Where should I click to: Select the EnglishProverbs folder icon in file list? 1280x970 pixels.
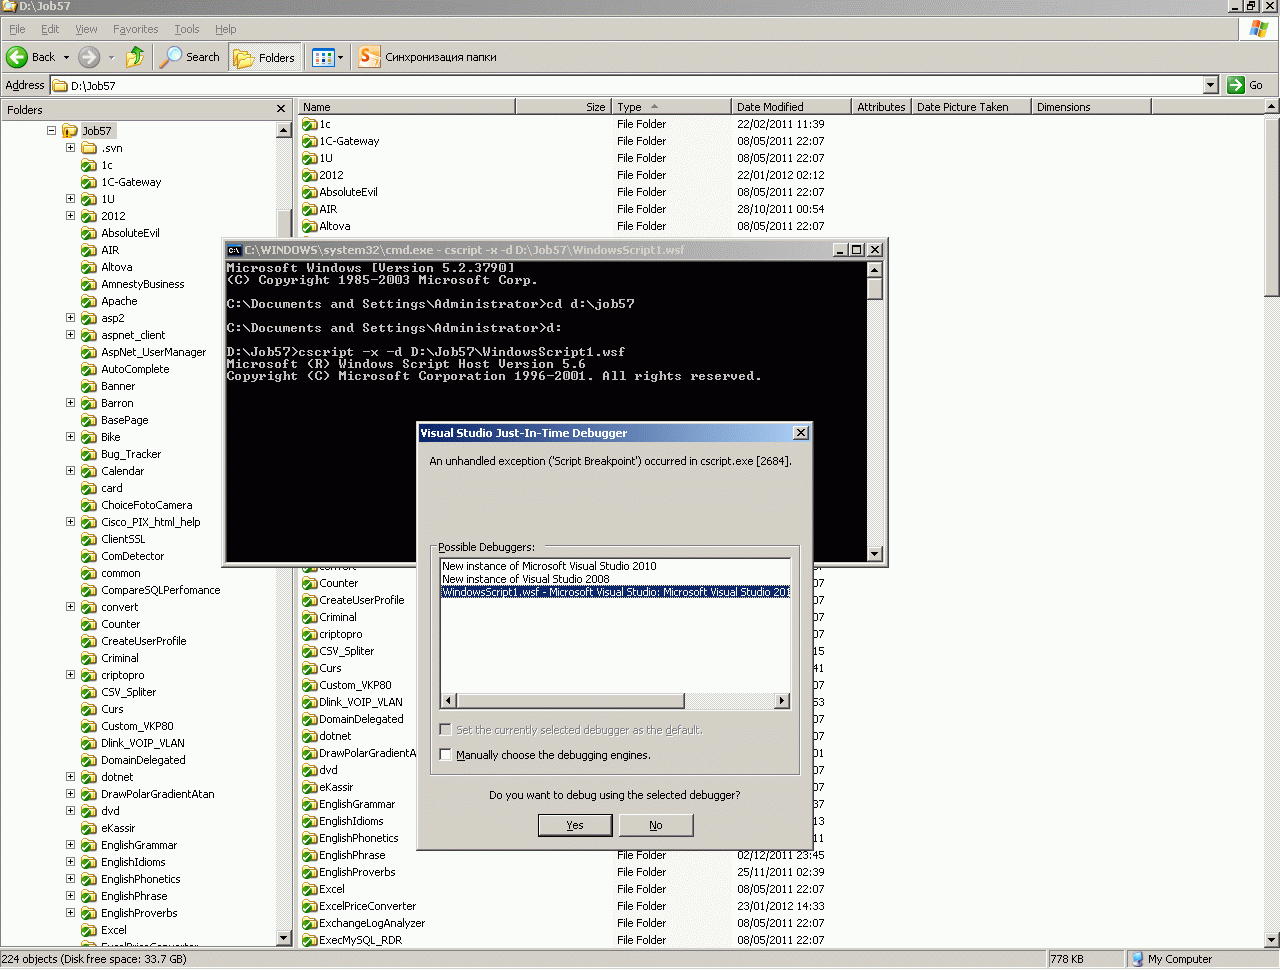[x=310, y=872]
